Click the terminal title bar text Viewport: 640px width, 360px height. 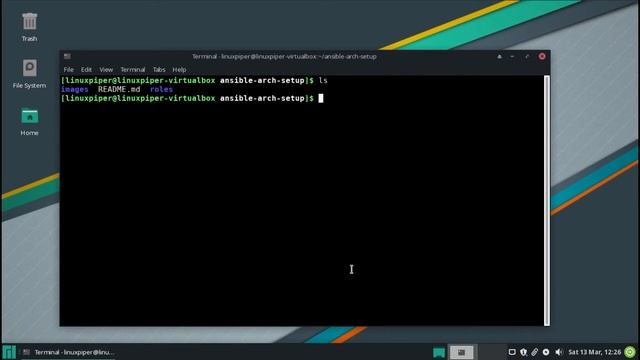[284, 56]
